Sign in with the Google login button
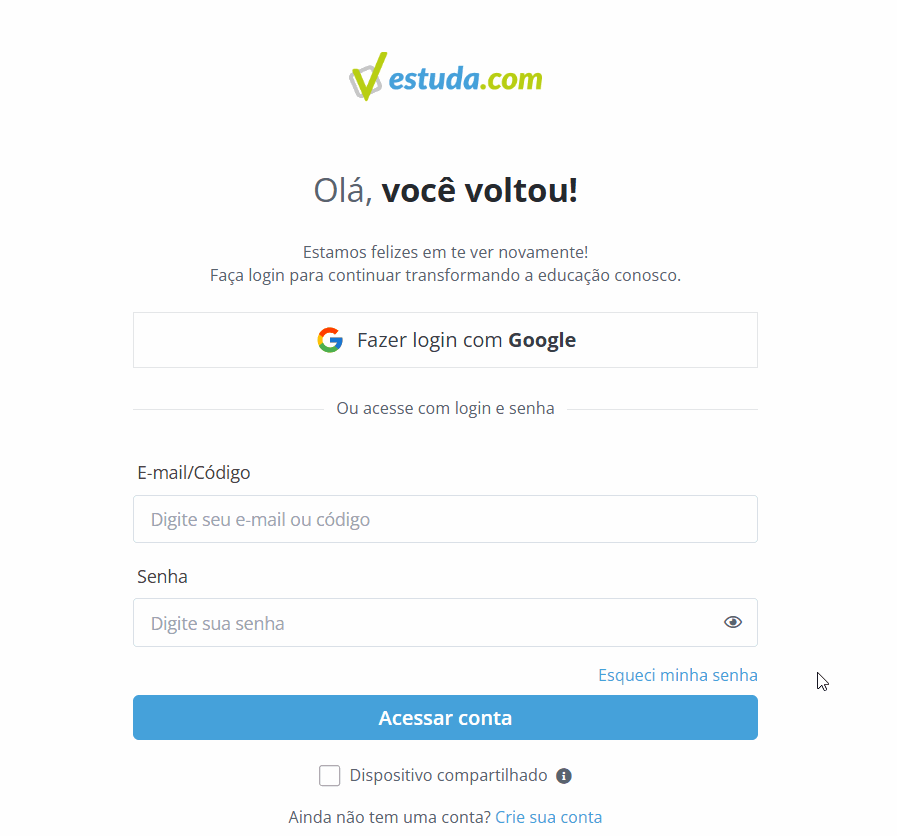 click(445, 340)
